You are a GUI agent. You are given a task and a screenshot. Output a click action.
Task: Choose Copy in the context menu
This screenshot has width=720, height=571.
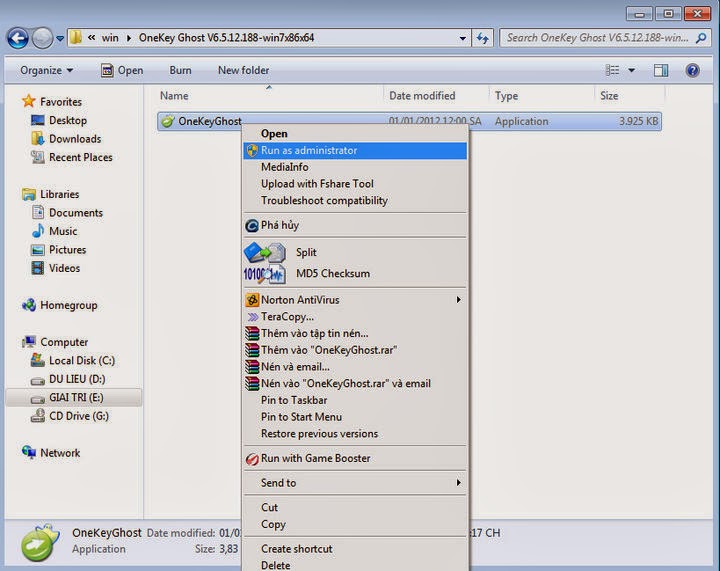(355, 524)
